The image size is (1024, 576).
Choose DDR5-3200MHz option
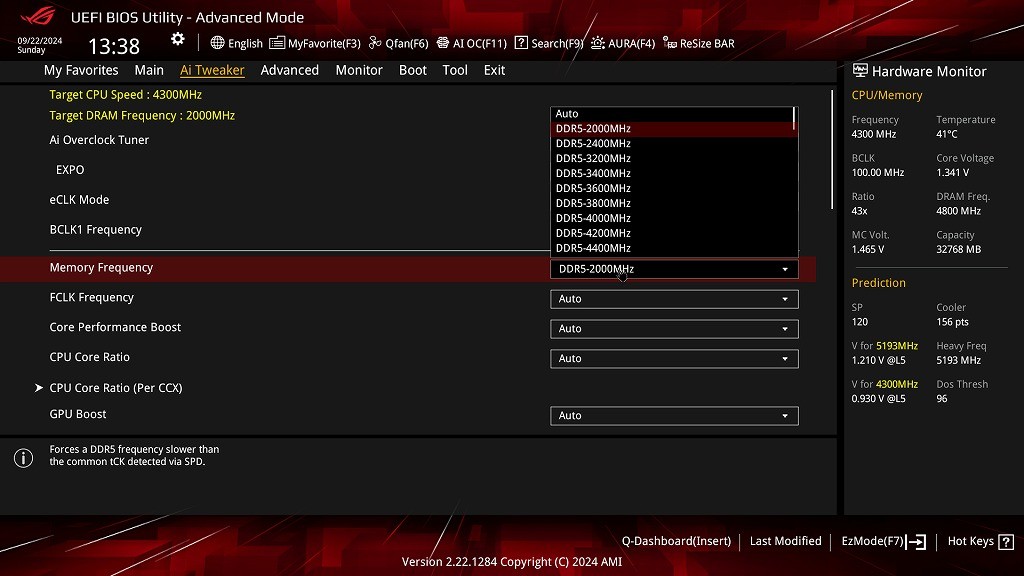coord(671,159)
